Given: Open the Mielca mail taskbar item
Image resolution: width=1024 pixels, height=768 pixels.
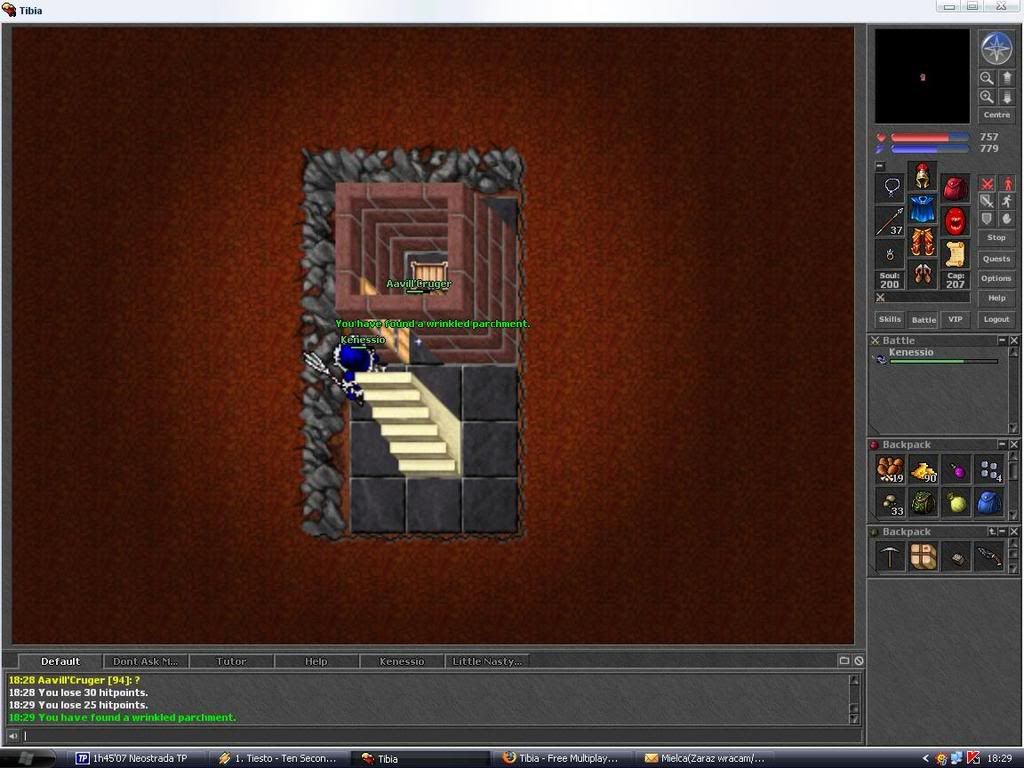Looking at the screenshot, I should (705, 758).
